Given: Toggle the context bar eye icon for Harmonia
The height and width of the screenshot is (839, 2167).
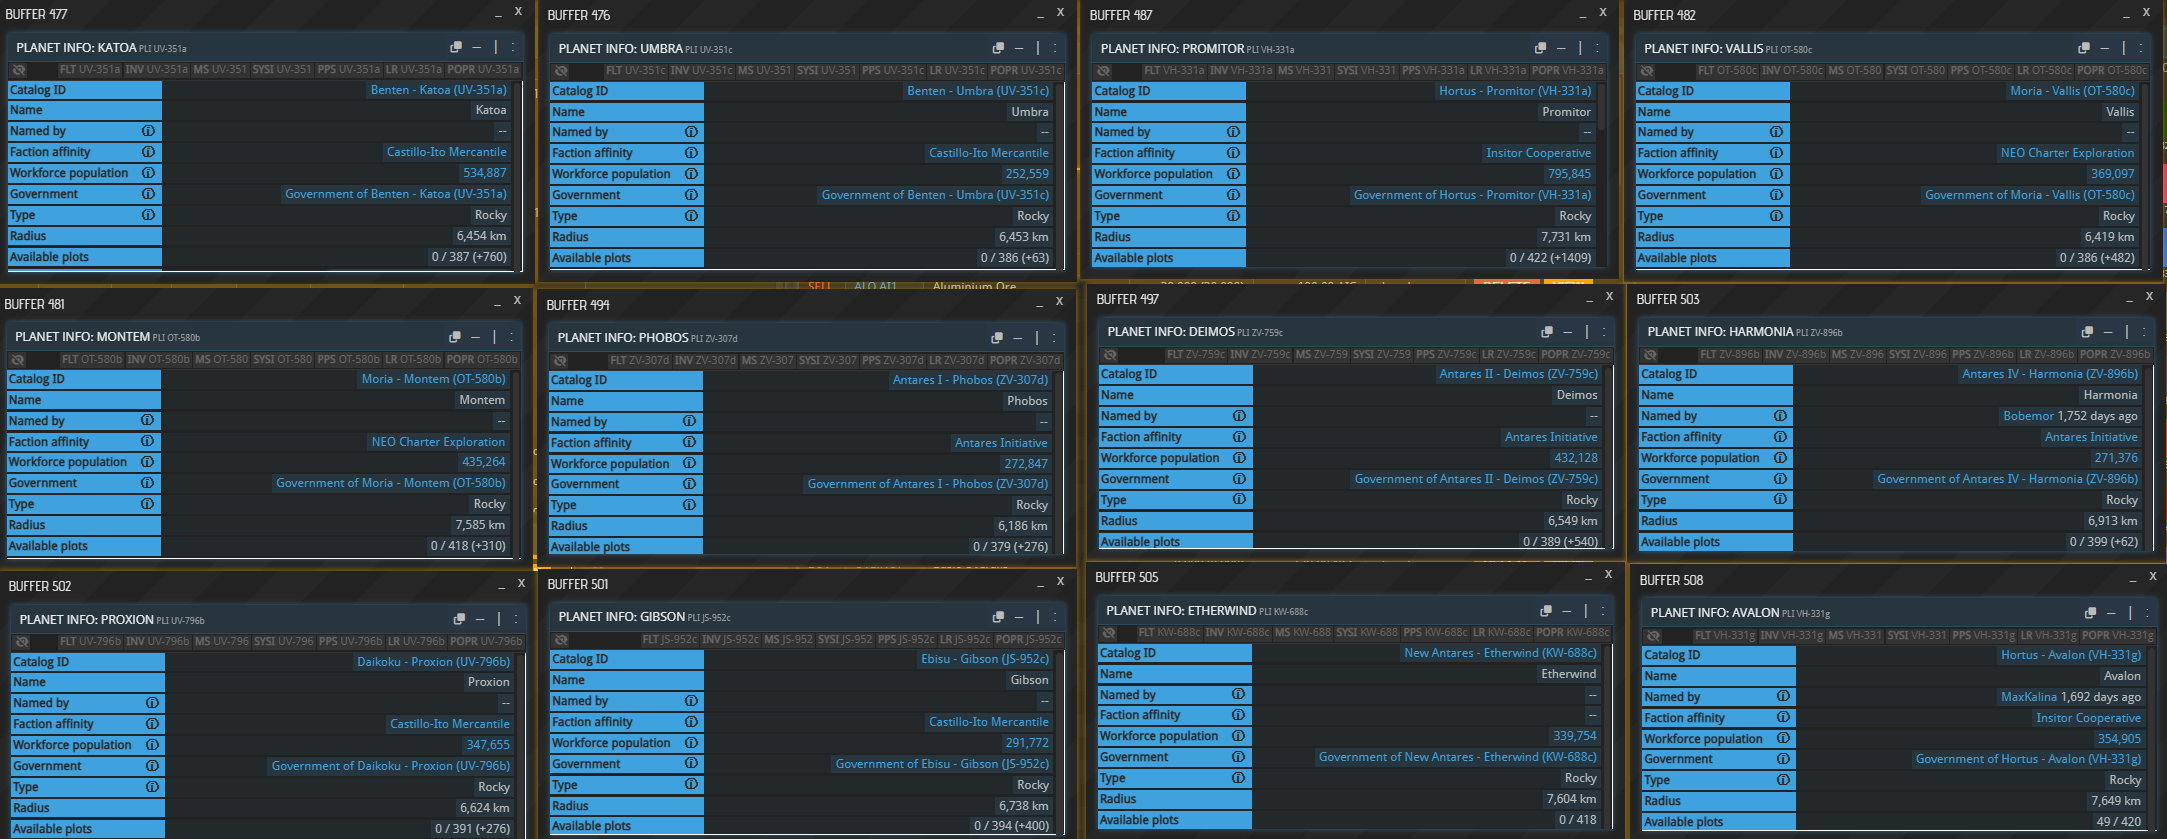Looking at the screenshot, I should [x=1650, y=355].
